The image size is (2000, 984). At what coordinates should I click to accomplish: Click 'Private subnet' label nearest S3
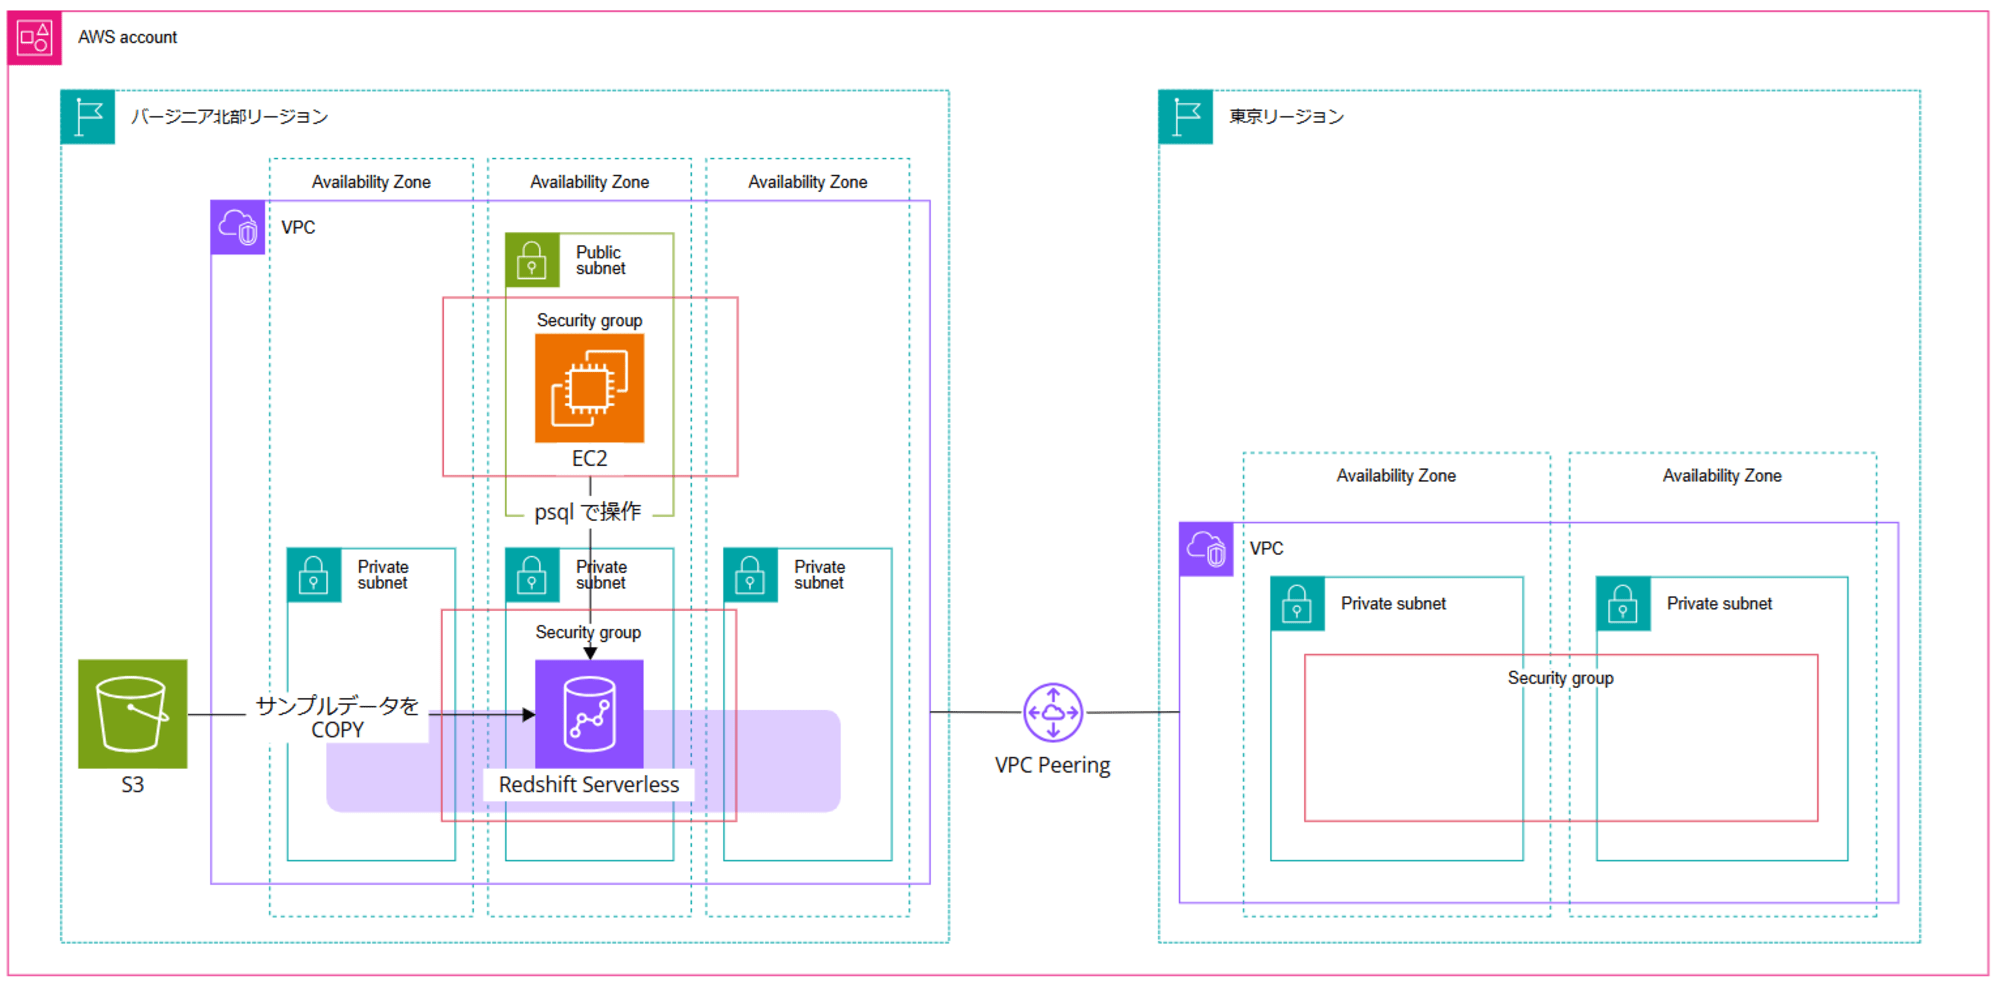click(x=383, y=575)
